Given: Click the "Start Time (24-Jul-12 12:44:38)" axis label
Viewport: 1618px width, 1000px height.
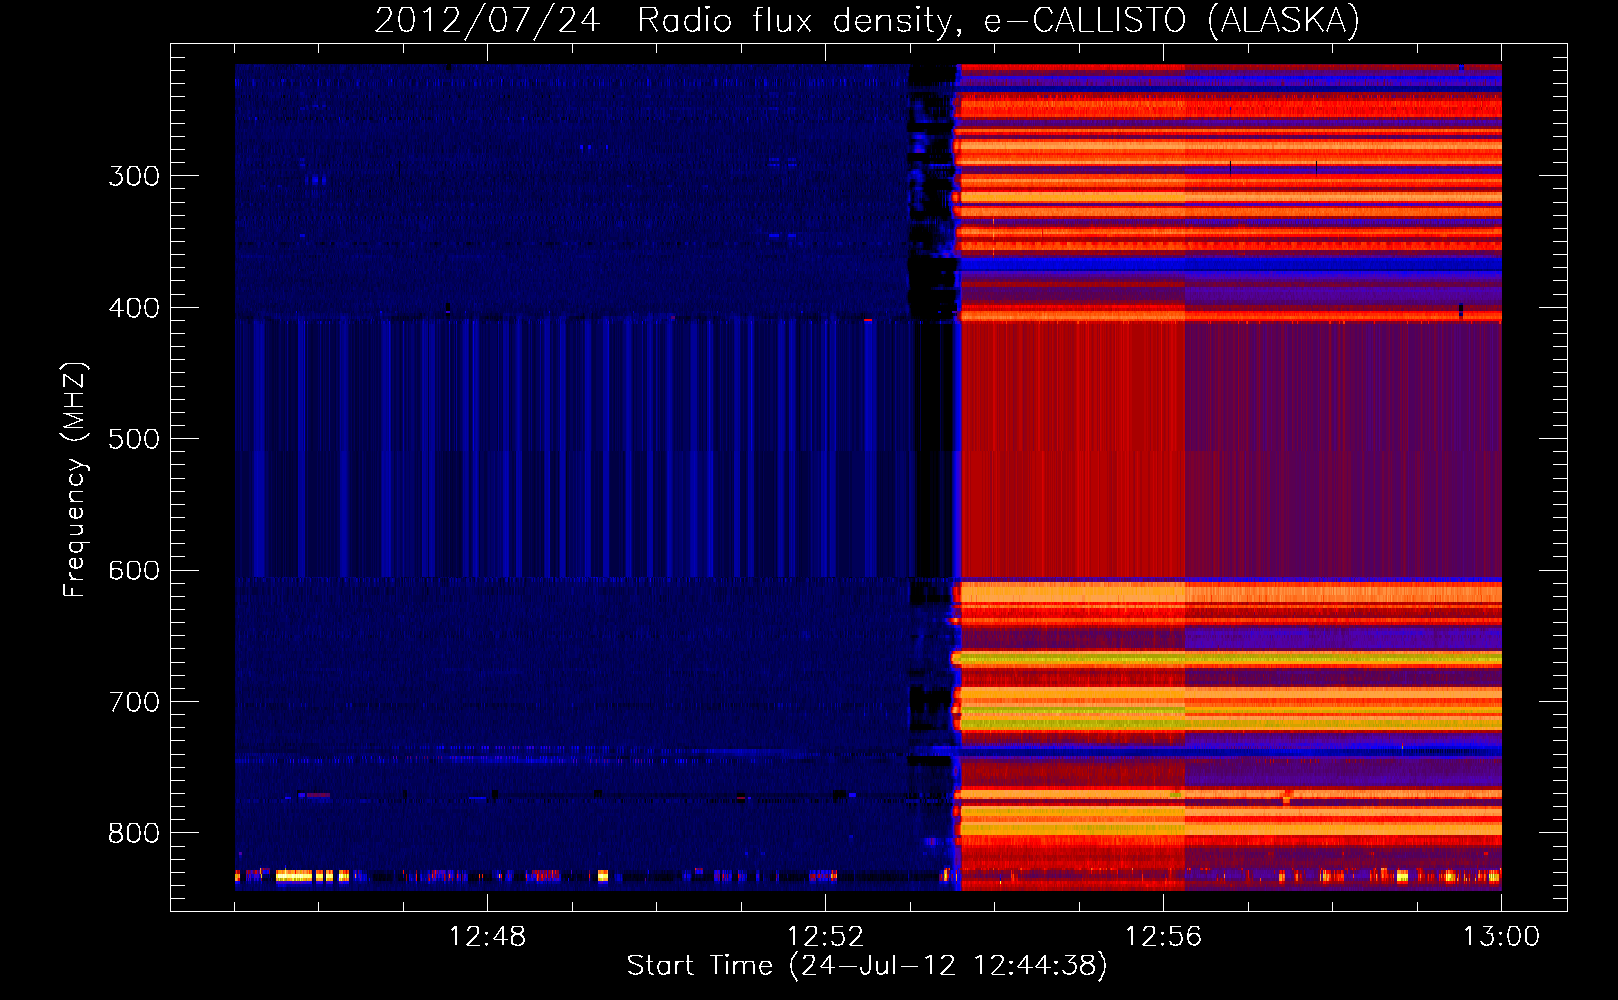Looking at the screenshot, I should tap(867, 966).
